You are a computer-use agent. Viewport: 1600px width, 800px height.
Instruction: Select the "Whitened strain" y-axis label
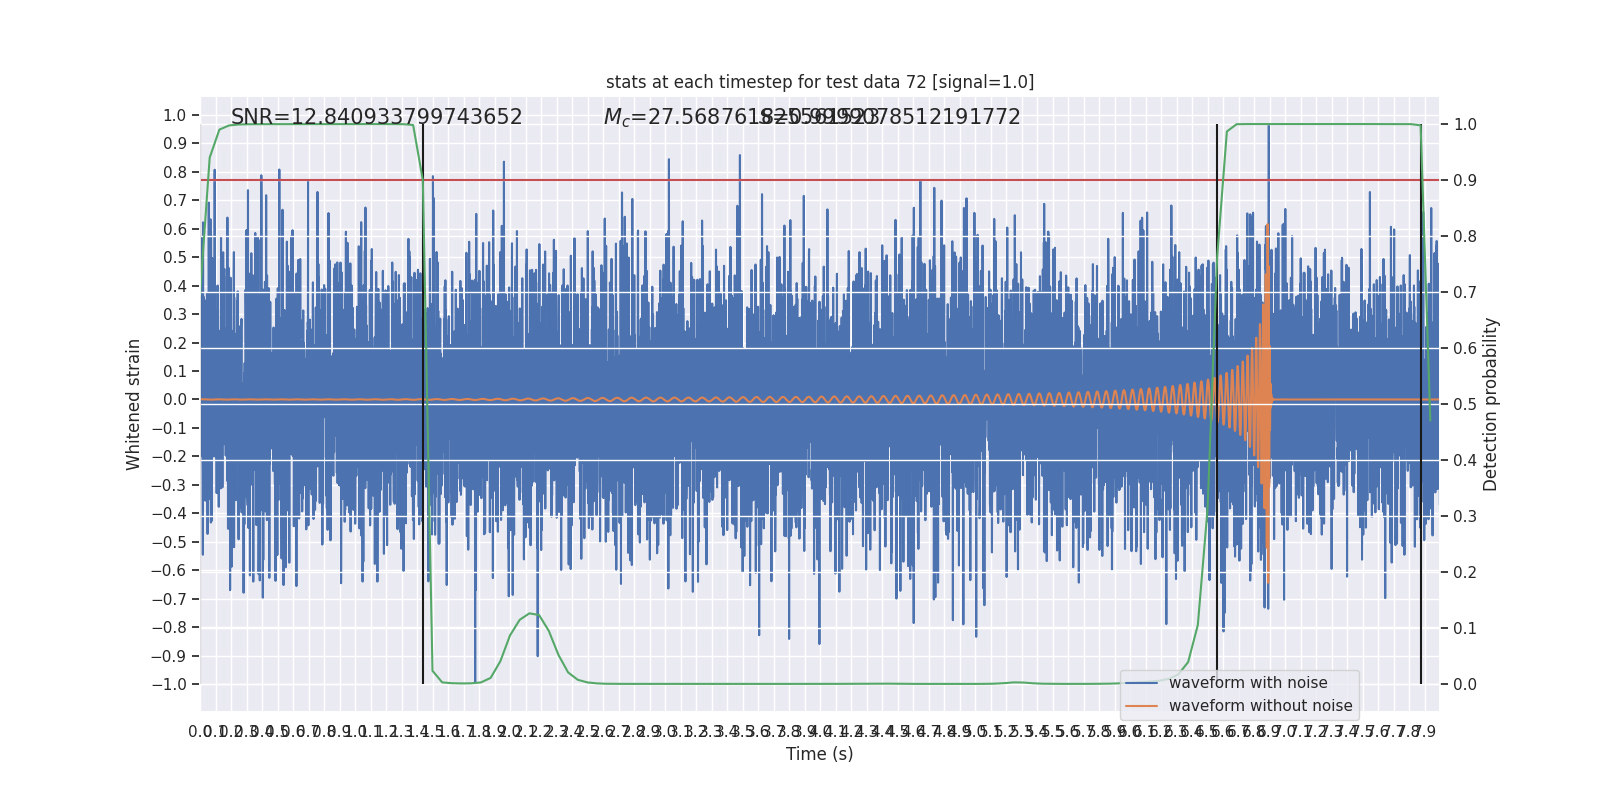134,404
